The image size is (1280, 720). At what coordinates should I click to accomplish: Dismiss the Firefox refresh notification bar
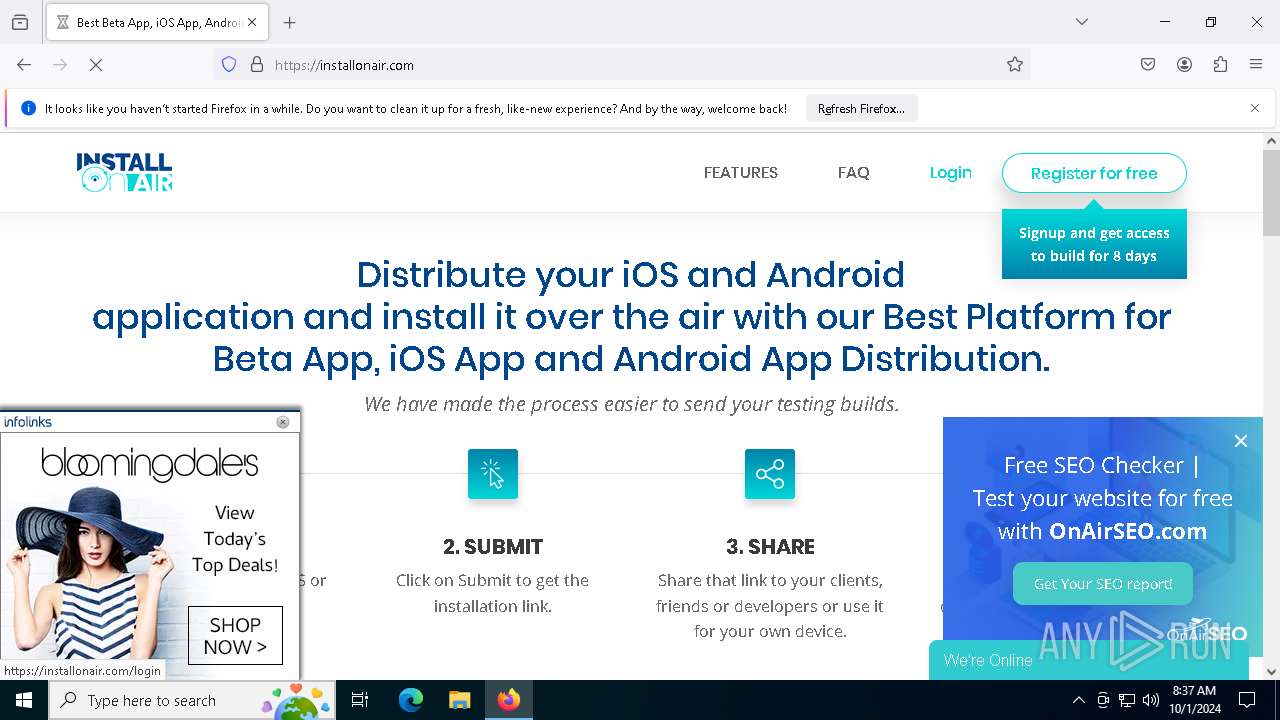coord(1255,108)
